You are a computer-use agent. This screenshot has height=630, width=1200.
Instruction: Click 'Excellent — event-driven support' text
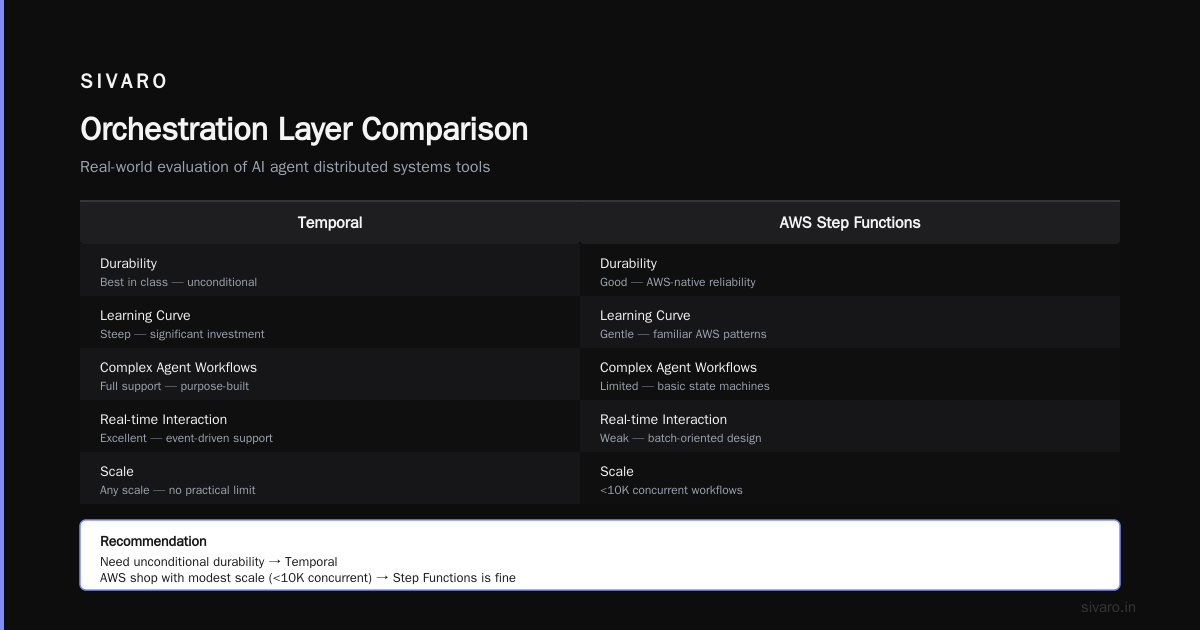click(x=186, y=438)
